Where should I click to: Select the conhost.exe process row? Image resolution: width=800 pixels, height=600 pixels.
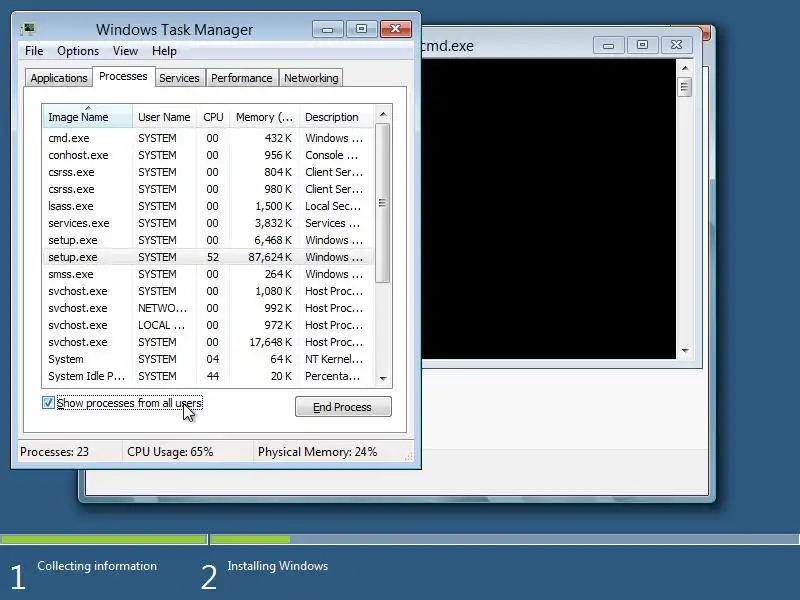(208, 155)
